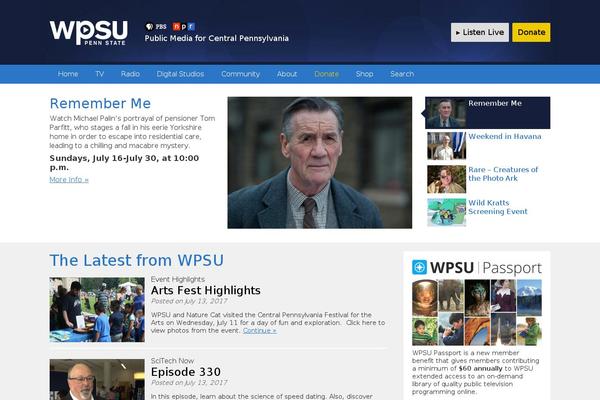Select the Rare Creatures Photo Ark thumbnail

[x=446, y=179]
